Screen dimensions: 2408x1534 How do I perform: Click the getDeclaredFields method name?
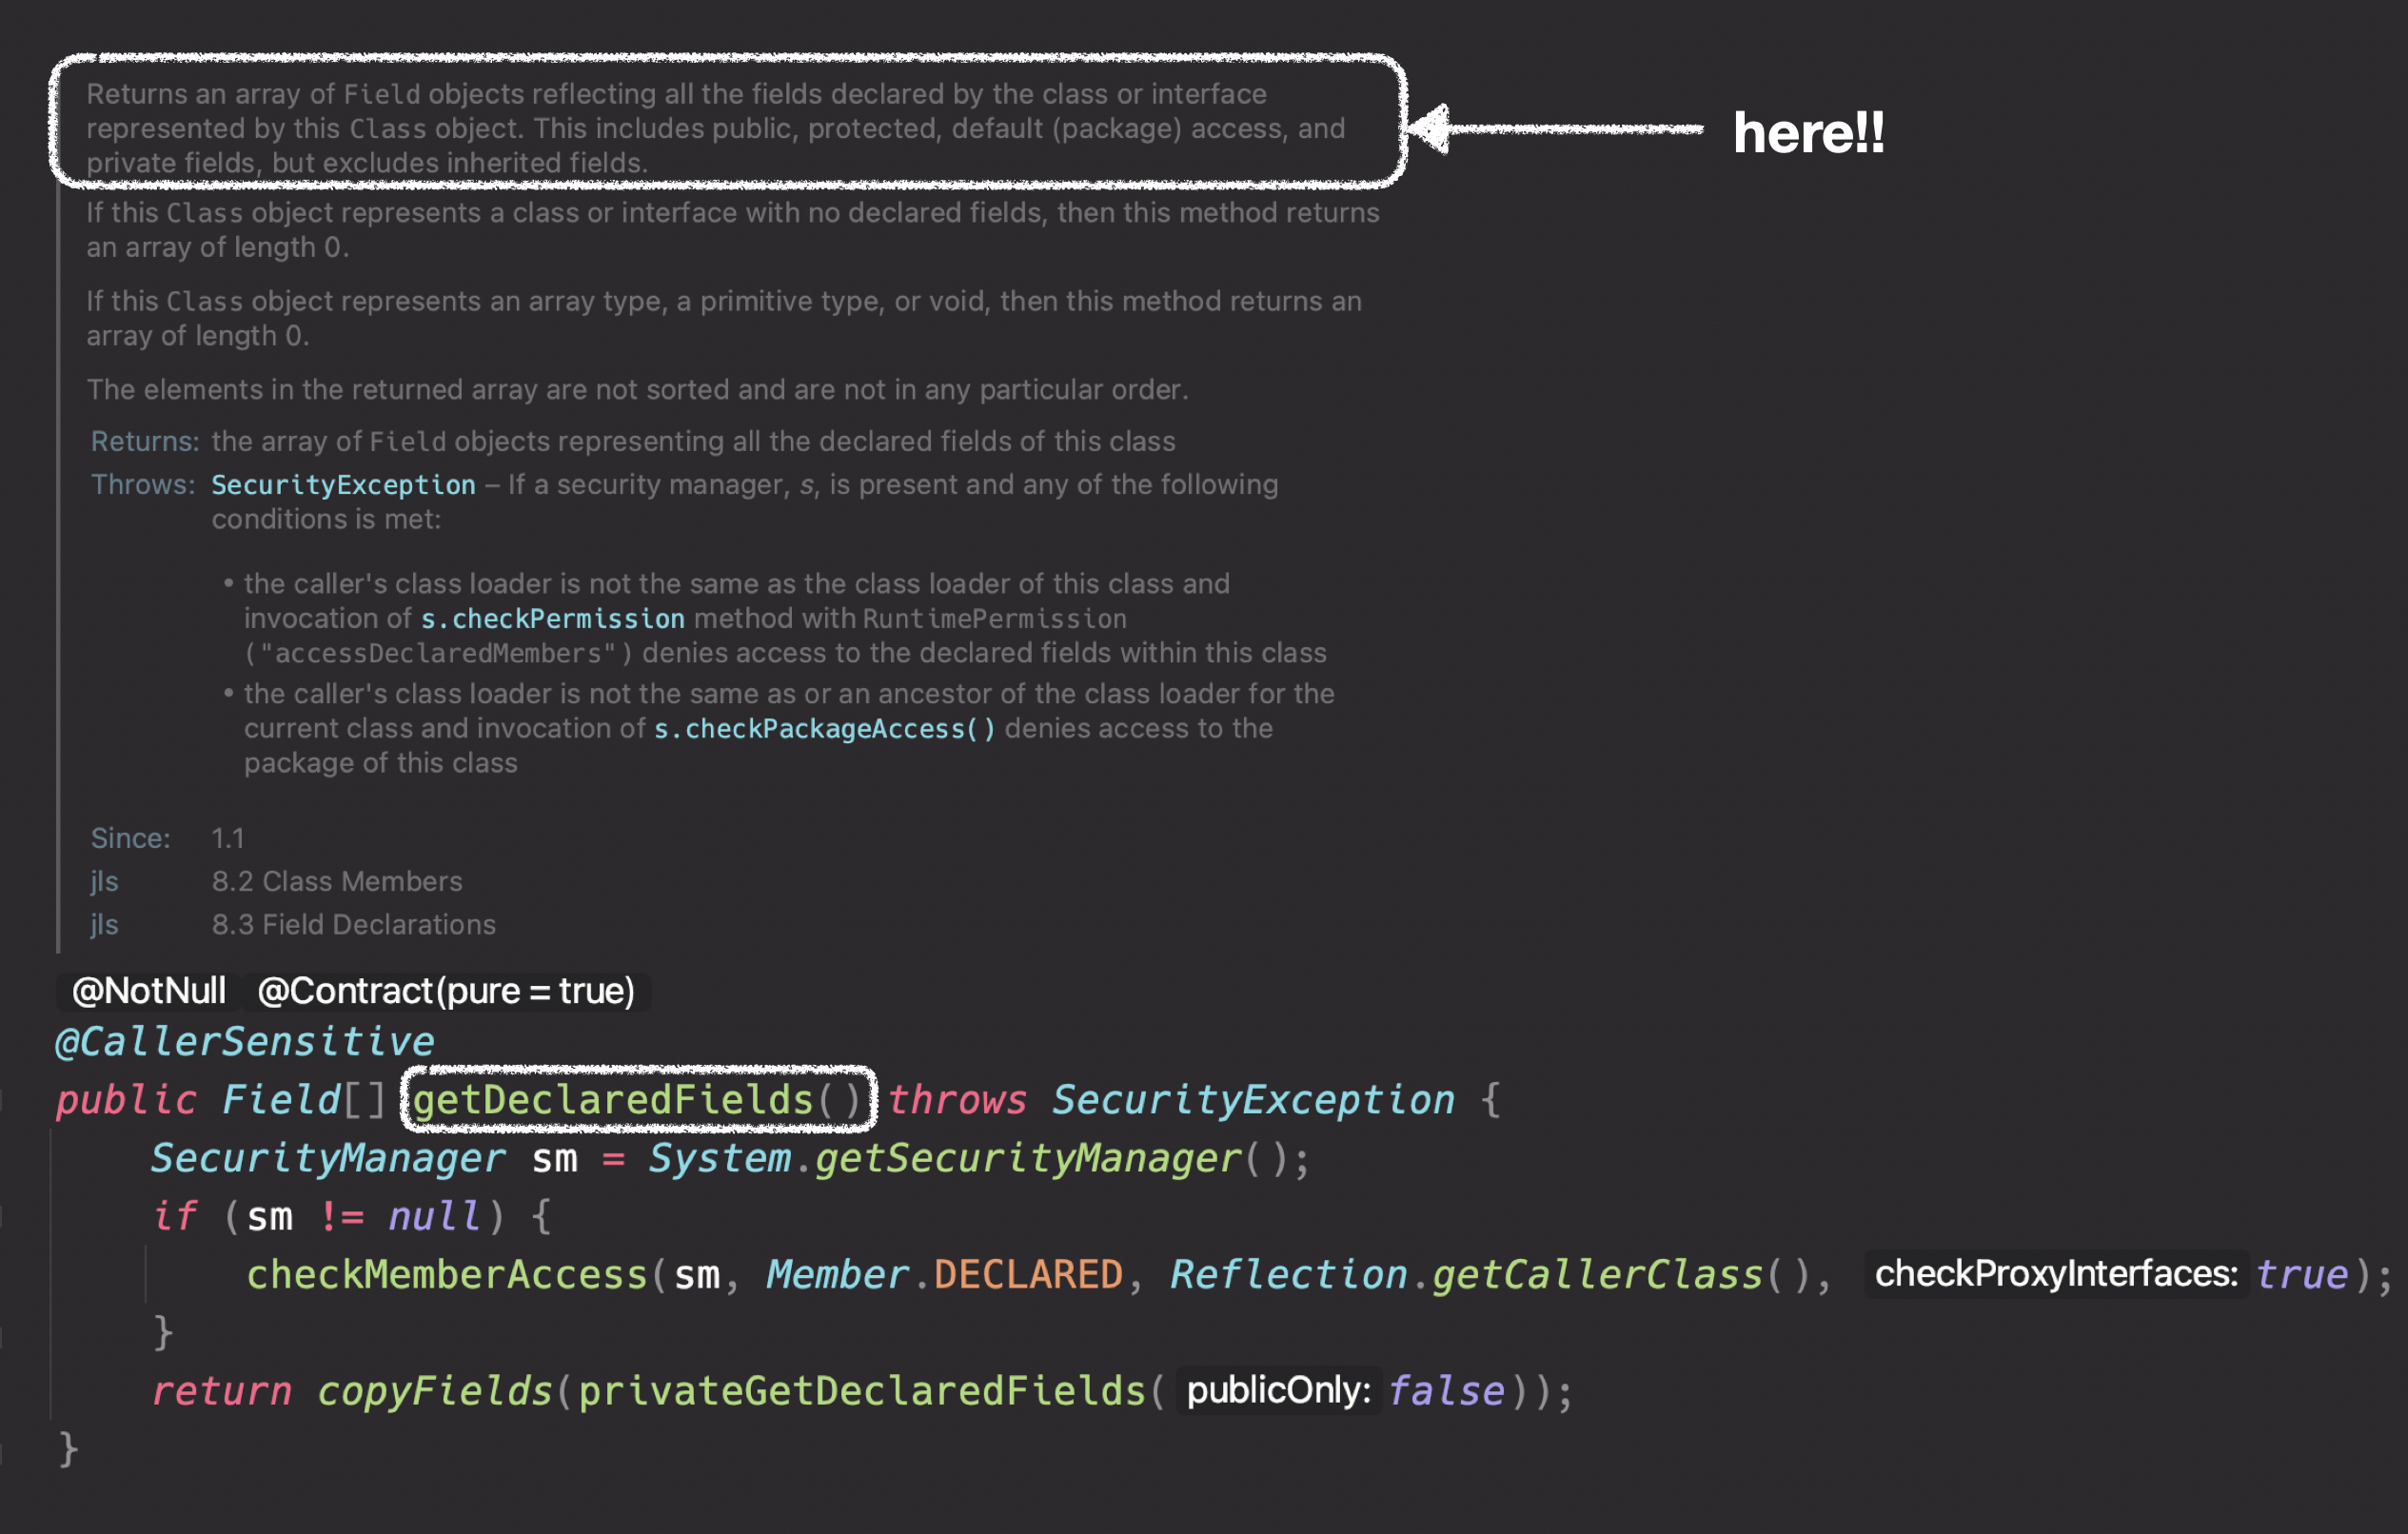coord(612,1100)
